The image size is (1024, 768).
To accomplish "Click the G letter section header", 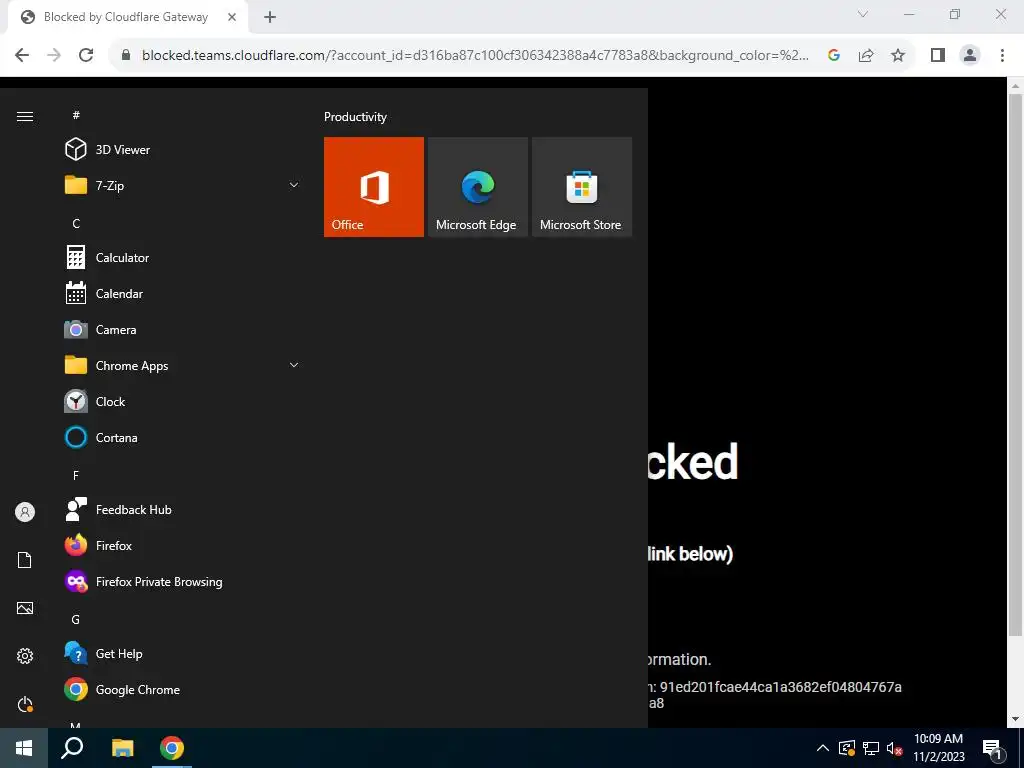I will [76, 619].
